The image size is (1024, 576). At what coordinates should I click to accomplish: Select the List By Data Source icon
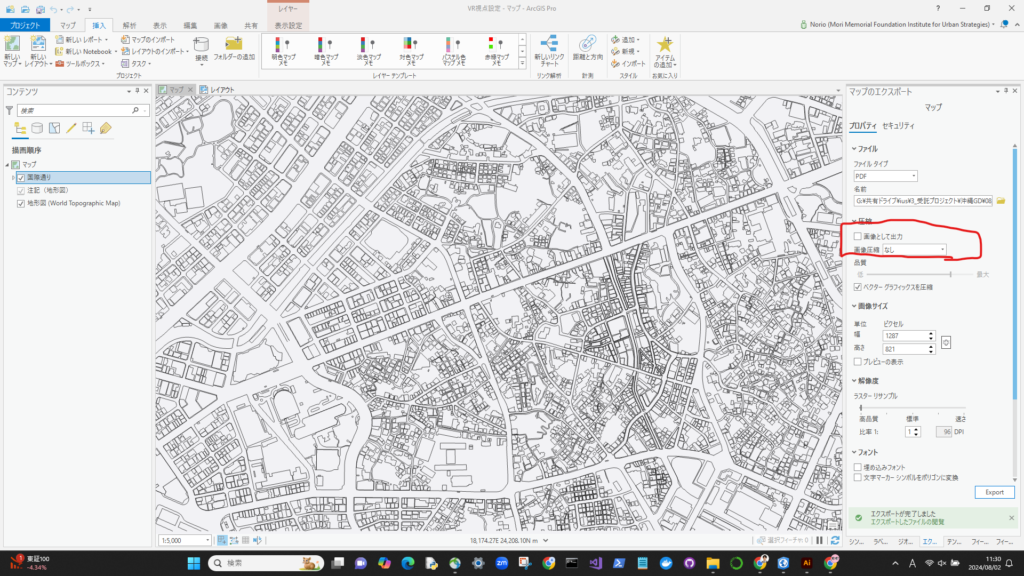tap(37, 128)
